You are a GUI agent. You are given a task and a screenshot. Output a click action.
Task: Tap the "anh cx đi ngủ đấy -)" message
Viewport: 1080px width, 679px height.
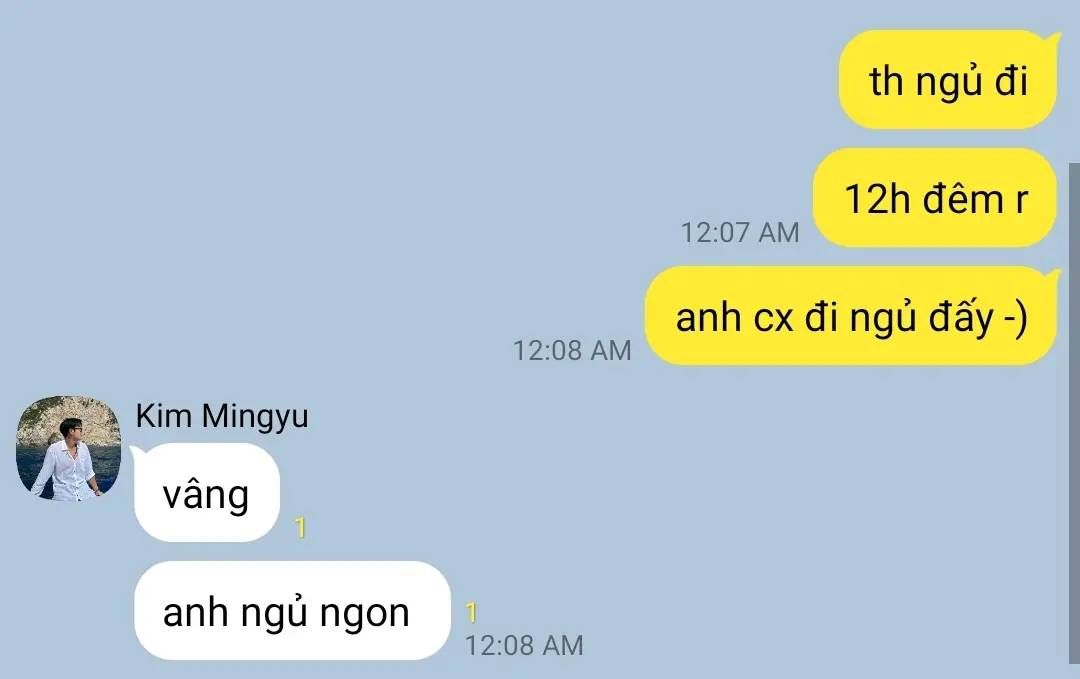(851, 317)
